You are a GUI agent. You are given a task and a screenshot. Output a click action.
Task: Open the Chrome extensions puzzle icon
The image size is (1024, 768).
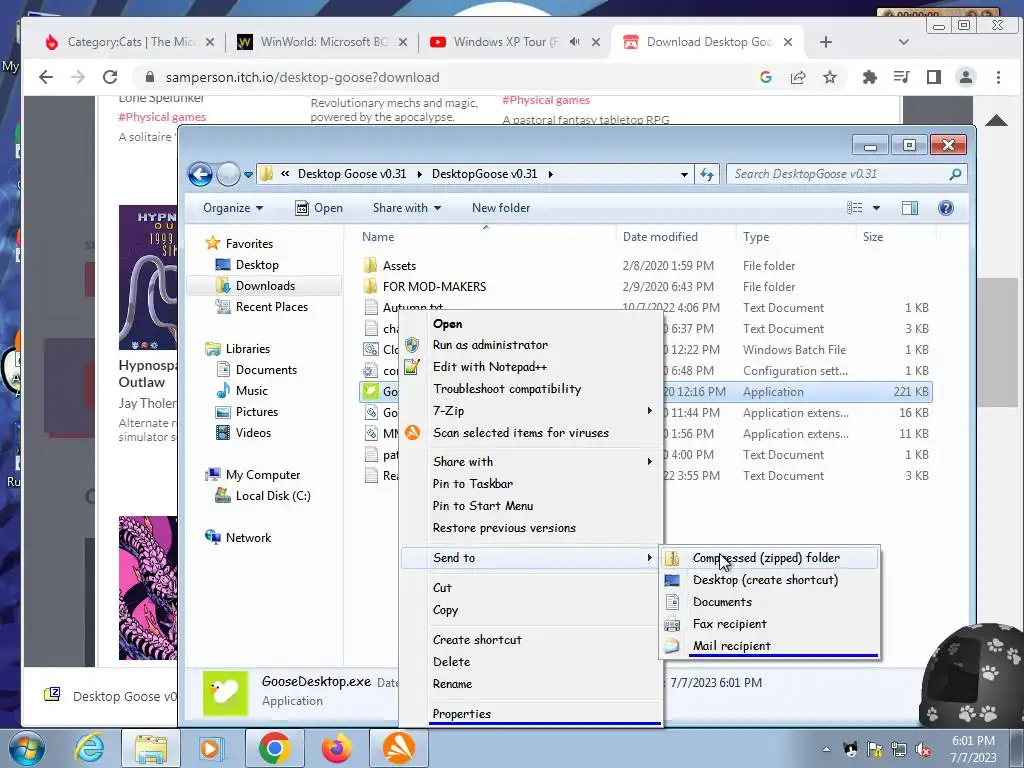click(869, 77)
